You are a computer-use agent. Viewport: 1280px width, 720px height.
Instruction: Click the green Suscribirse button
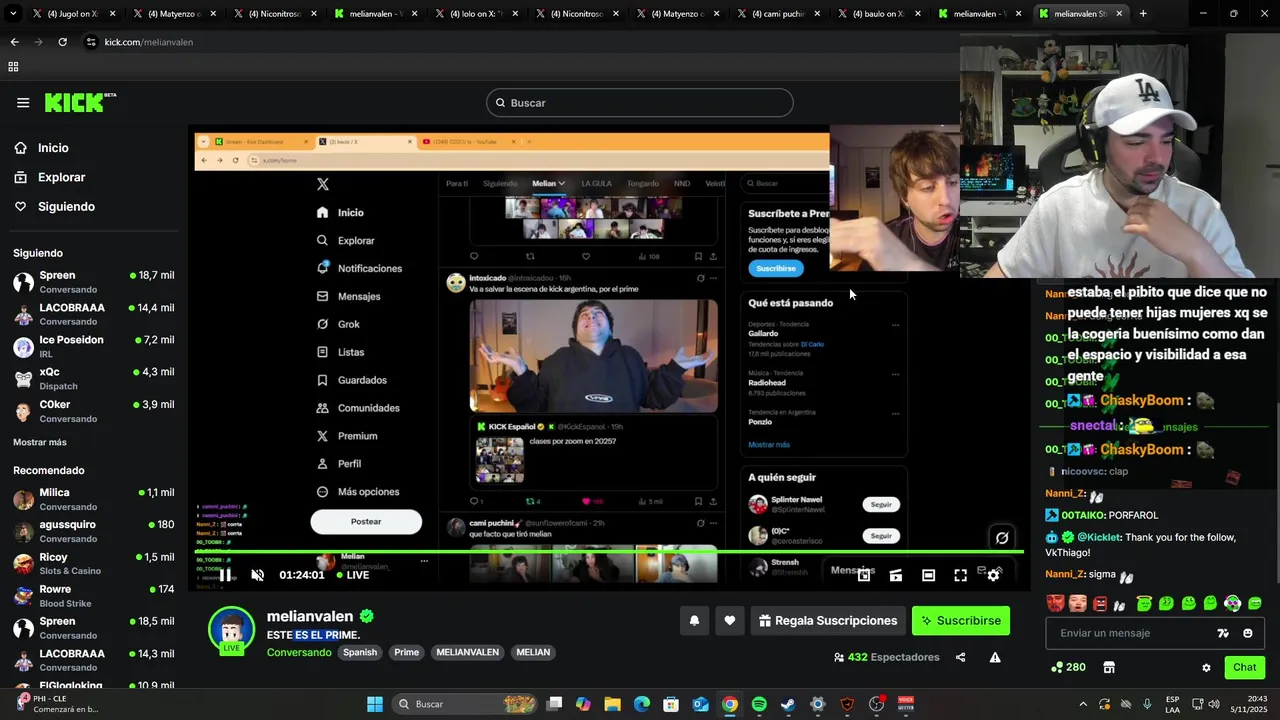click(961, 621)
